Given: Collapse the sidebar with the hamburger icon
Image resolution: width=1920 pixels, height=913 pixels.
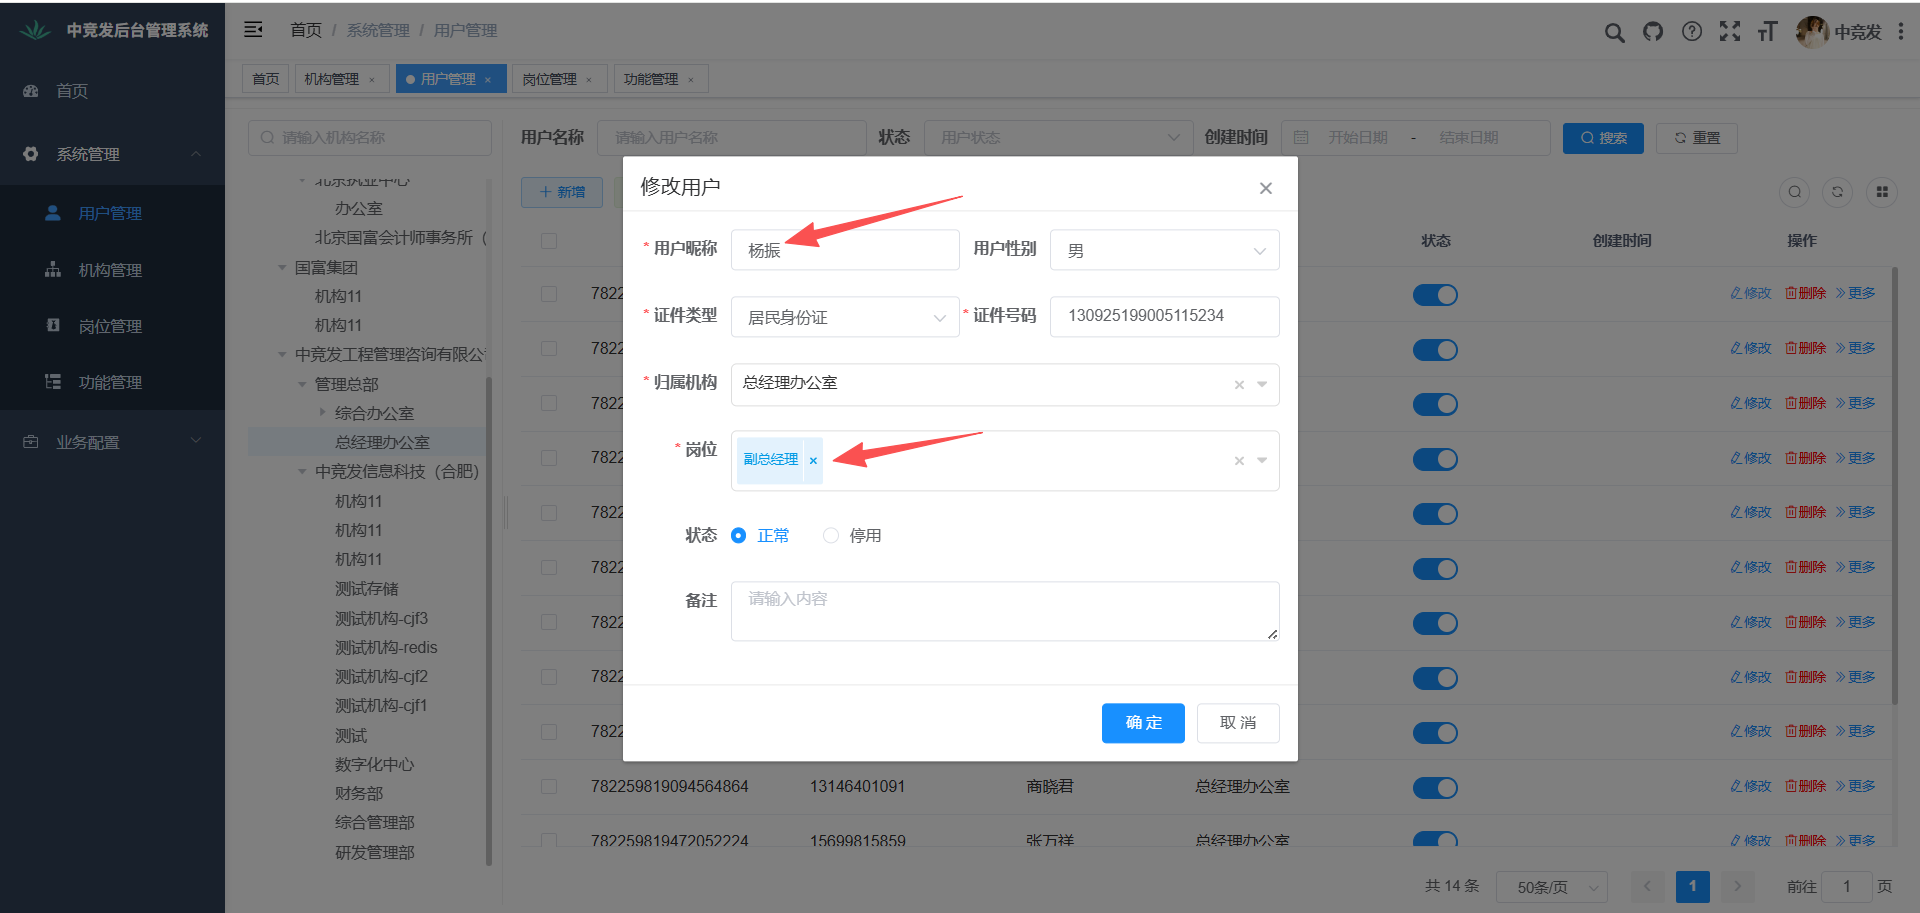Looking at the screenshot, I should tap(253, 30).
